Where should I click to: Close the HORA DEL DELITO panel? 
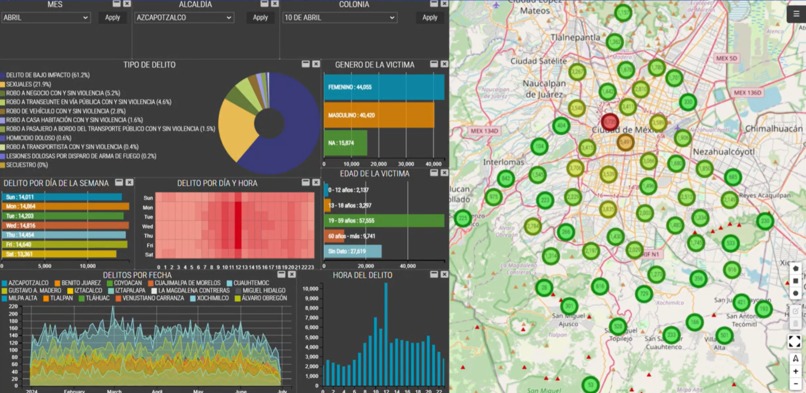(444, 275)
